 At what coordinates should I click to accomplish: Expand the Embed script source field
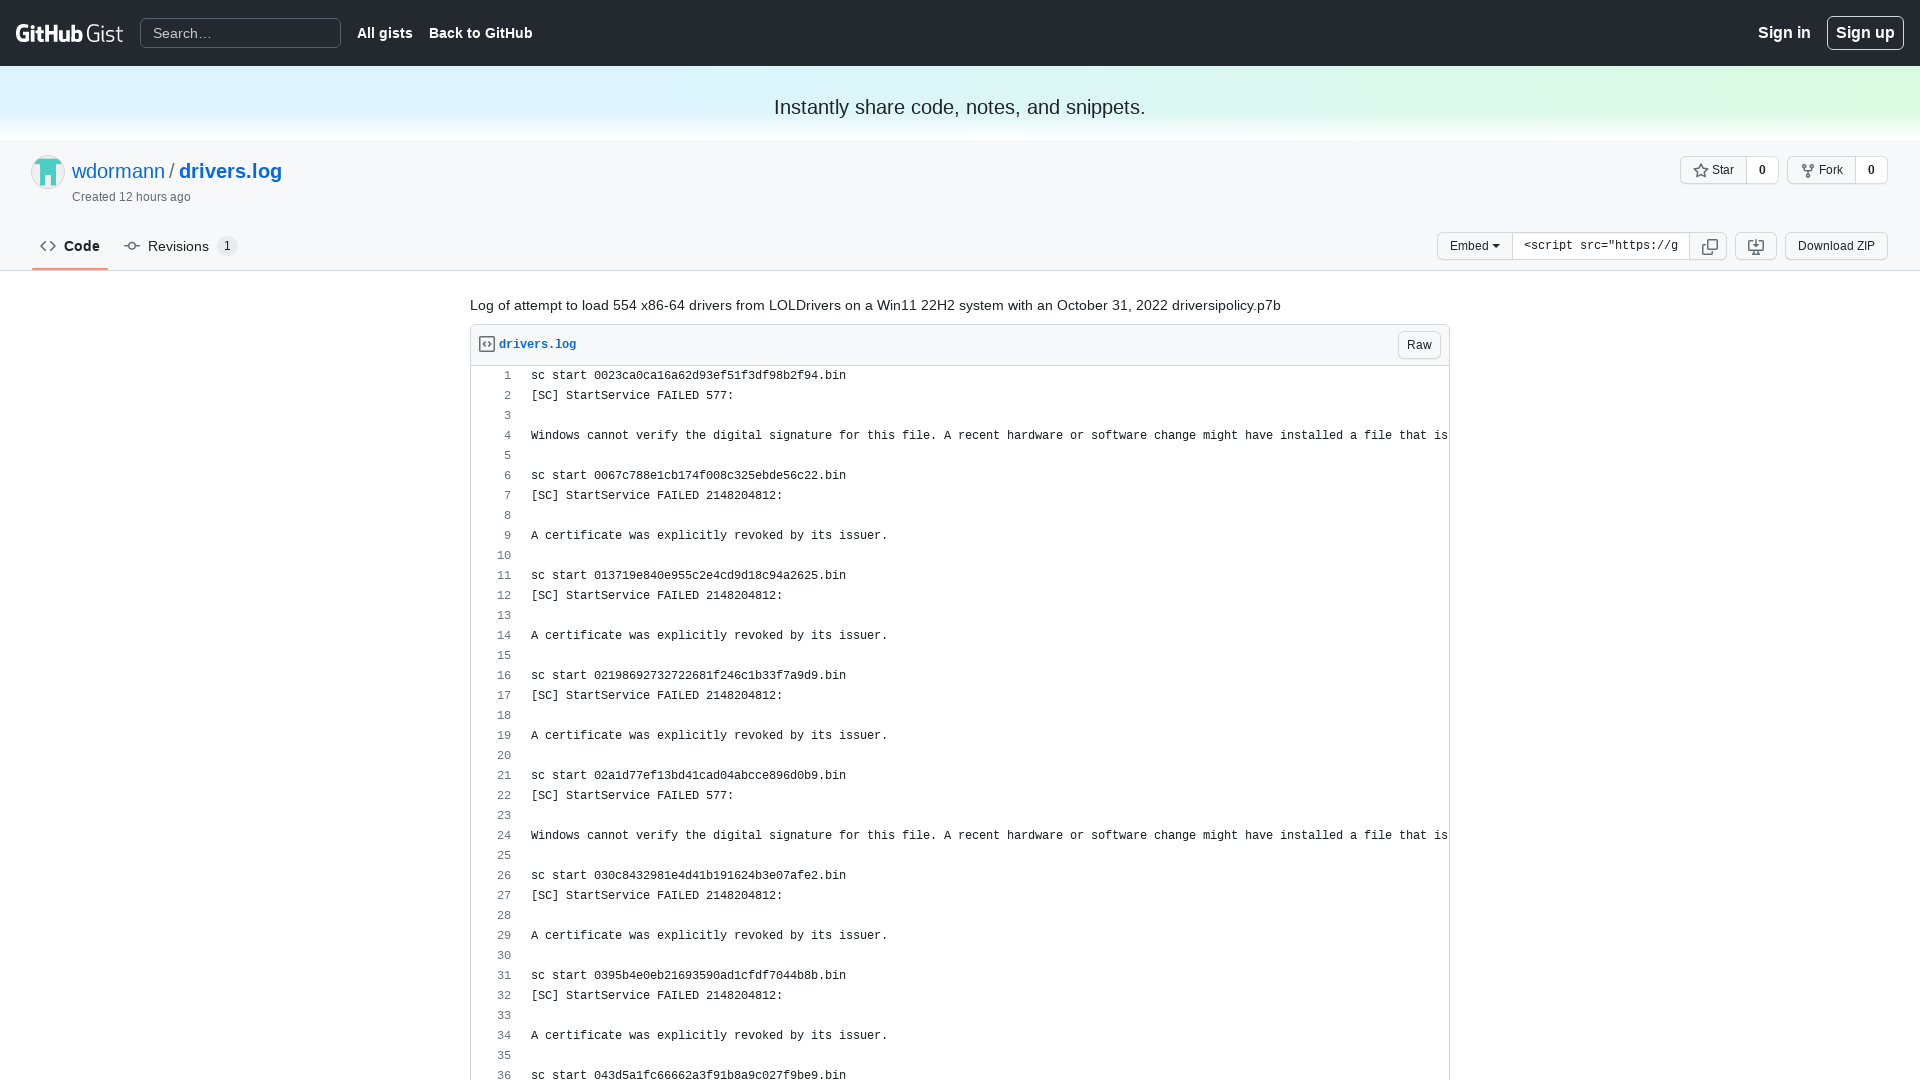click(1600, 245)
